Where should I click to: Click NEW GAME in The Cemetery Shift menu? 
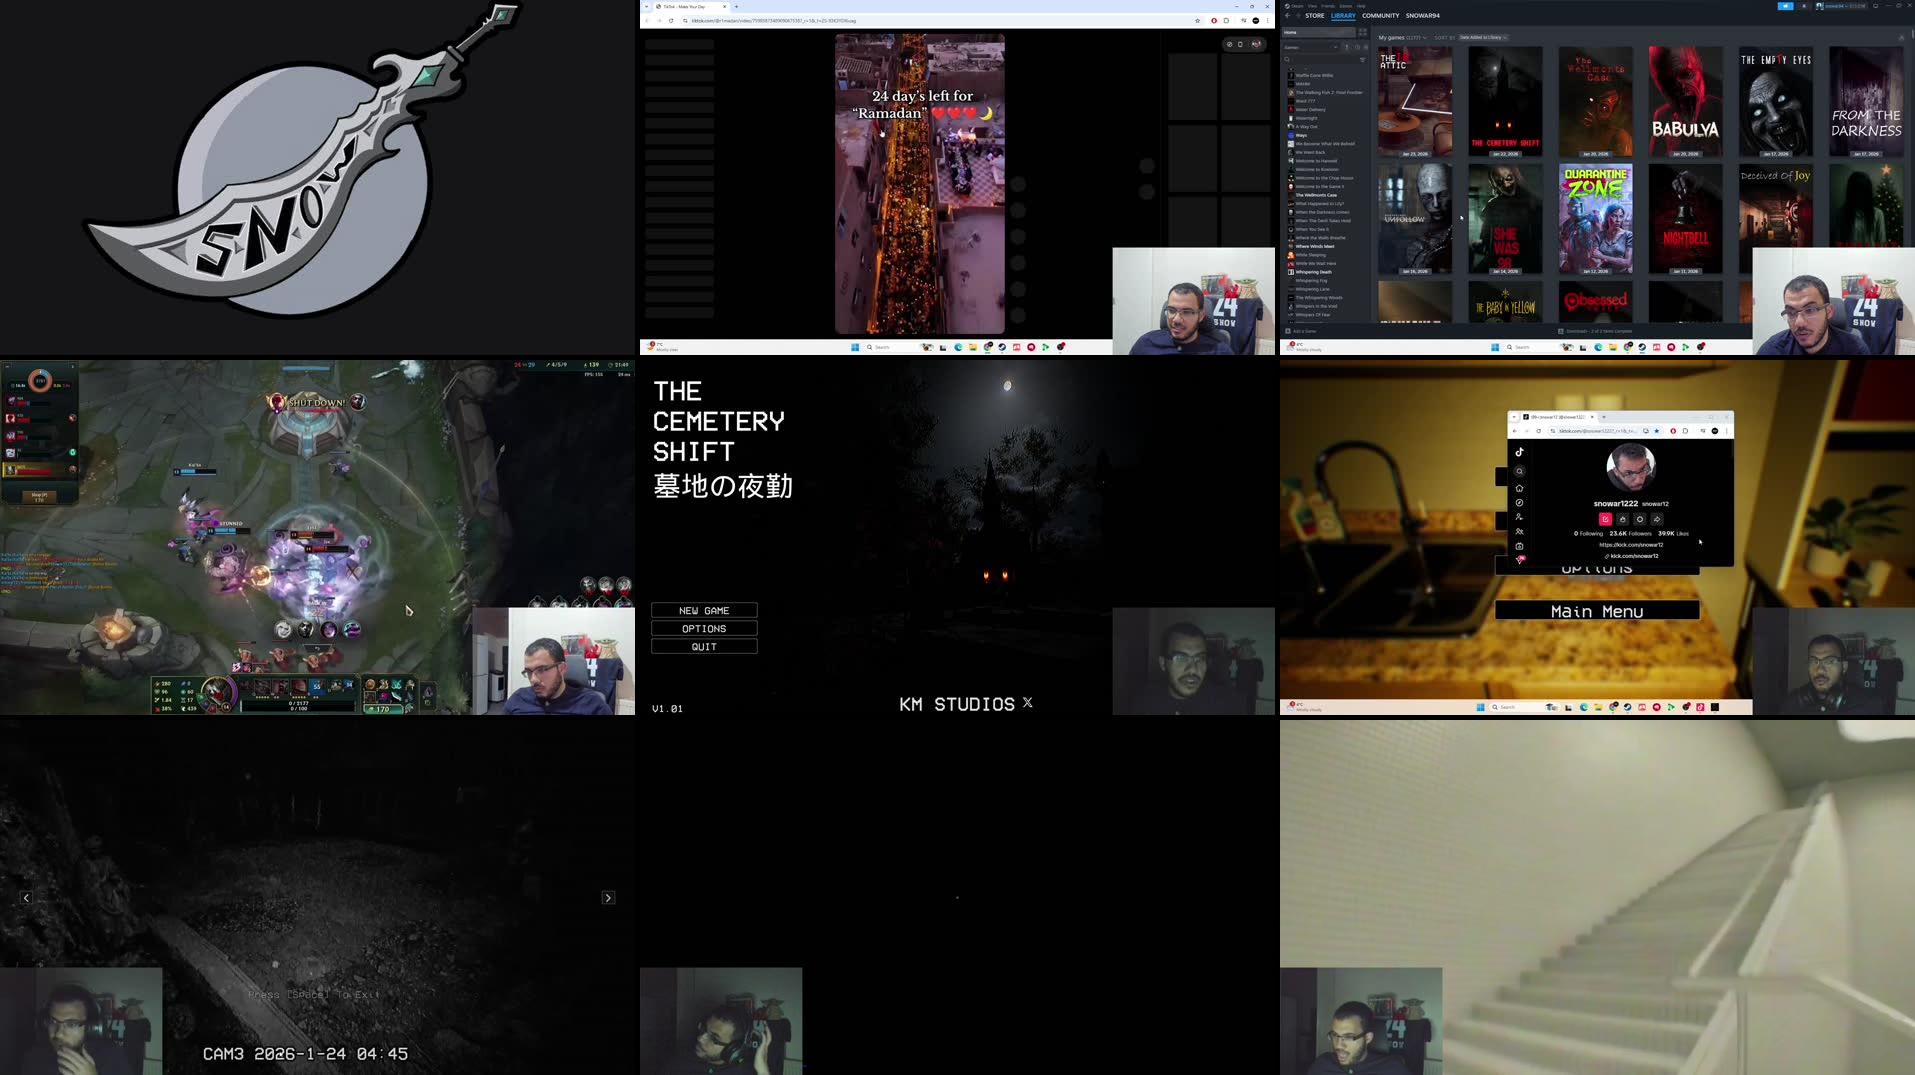(x=704, y=610)
